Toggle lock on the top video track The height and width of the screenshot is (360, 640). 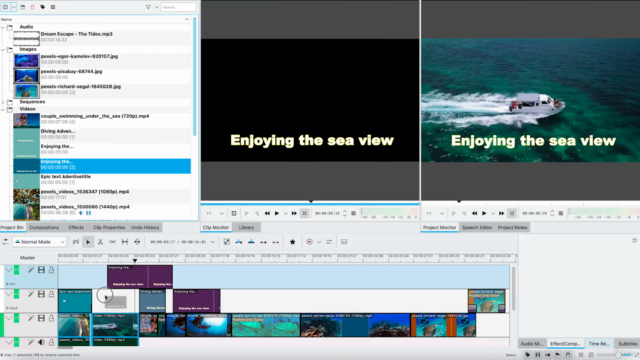coord(51,270)
